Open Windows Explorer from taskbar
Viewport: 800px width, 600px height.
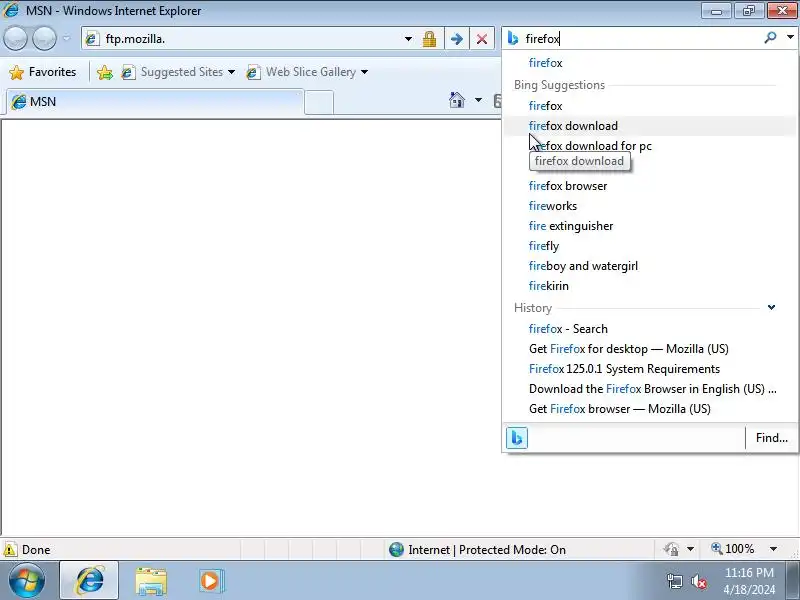click(151, 581)
